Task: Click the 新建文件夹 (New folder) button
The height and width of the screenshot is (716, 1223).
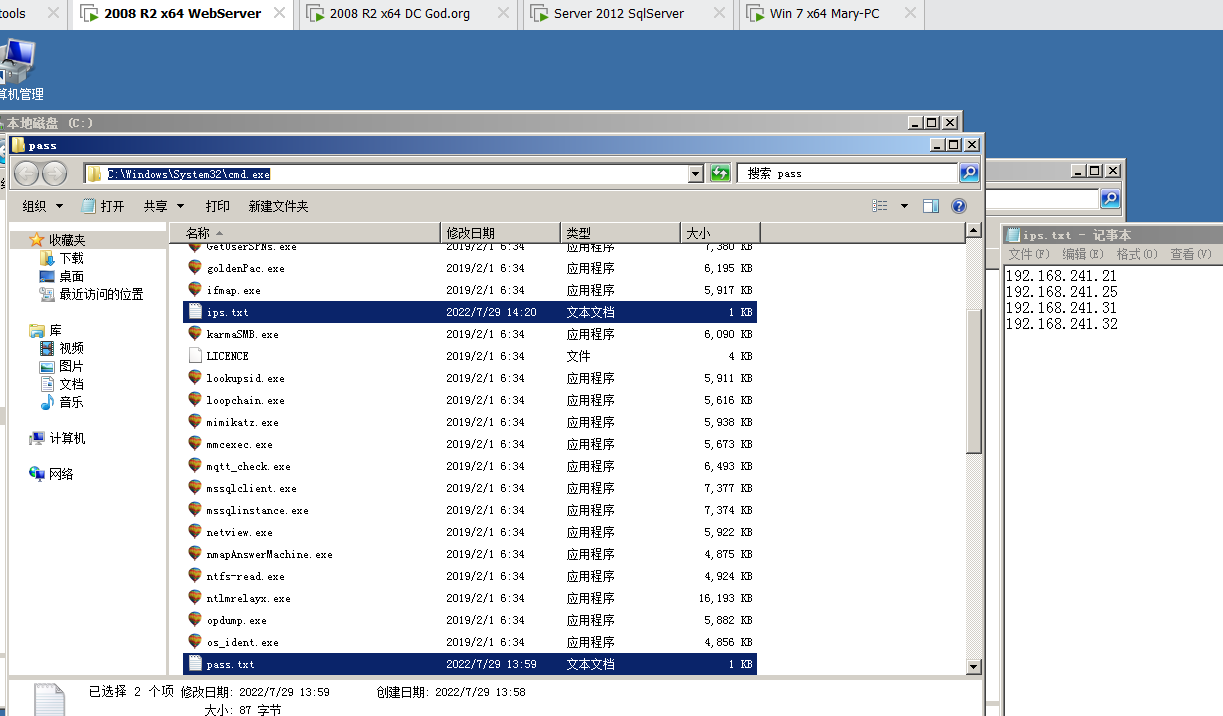Action: (x=278, y=206)
